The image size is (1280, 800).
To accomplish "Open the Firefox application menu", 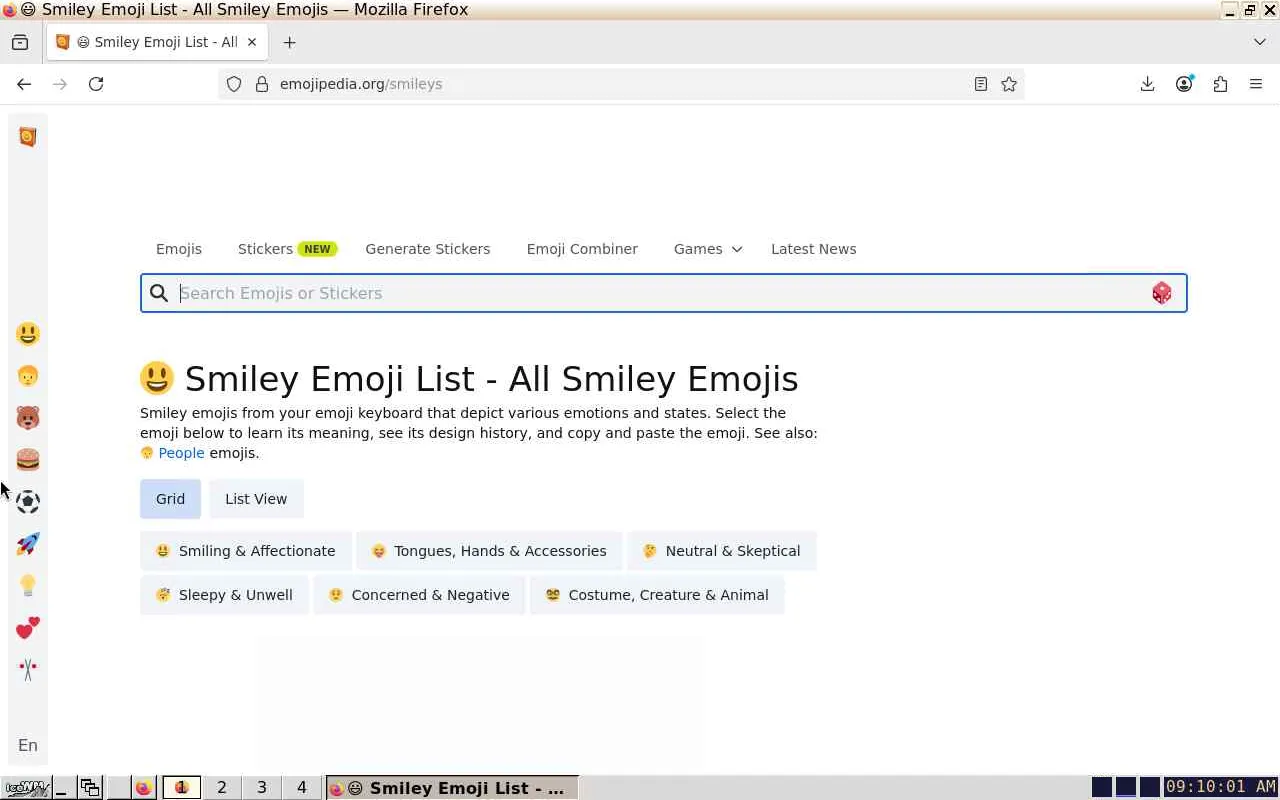I will pos(1256,84).
